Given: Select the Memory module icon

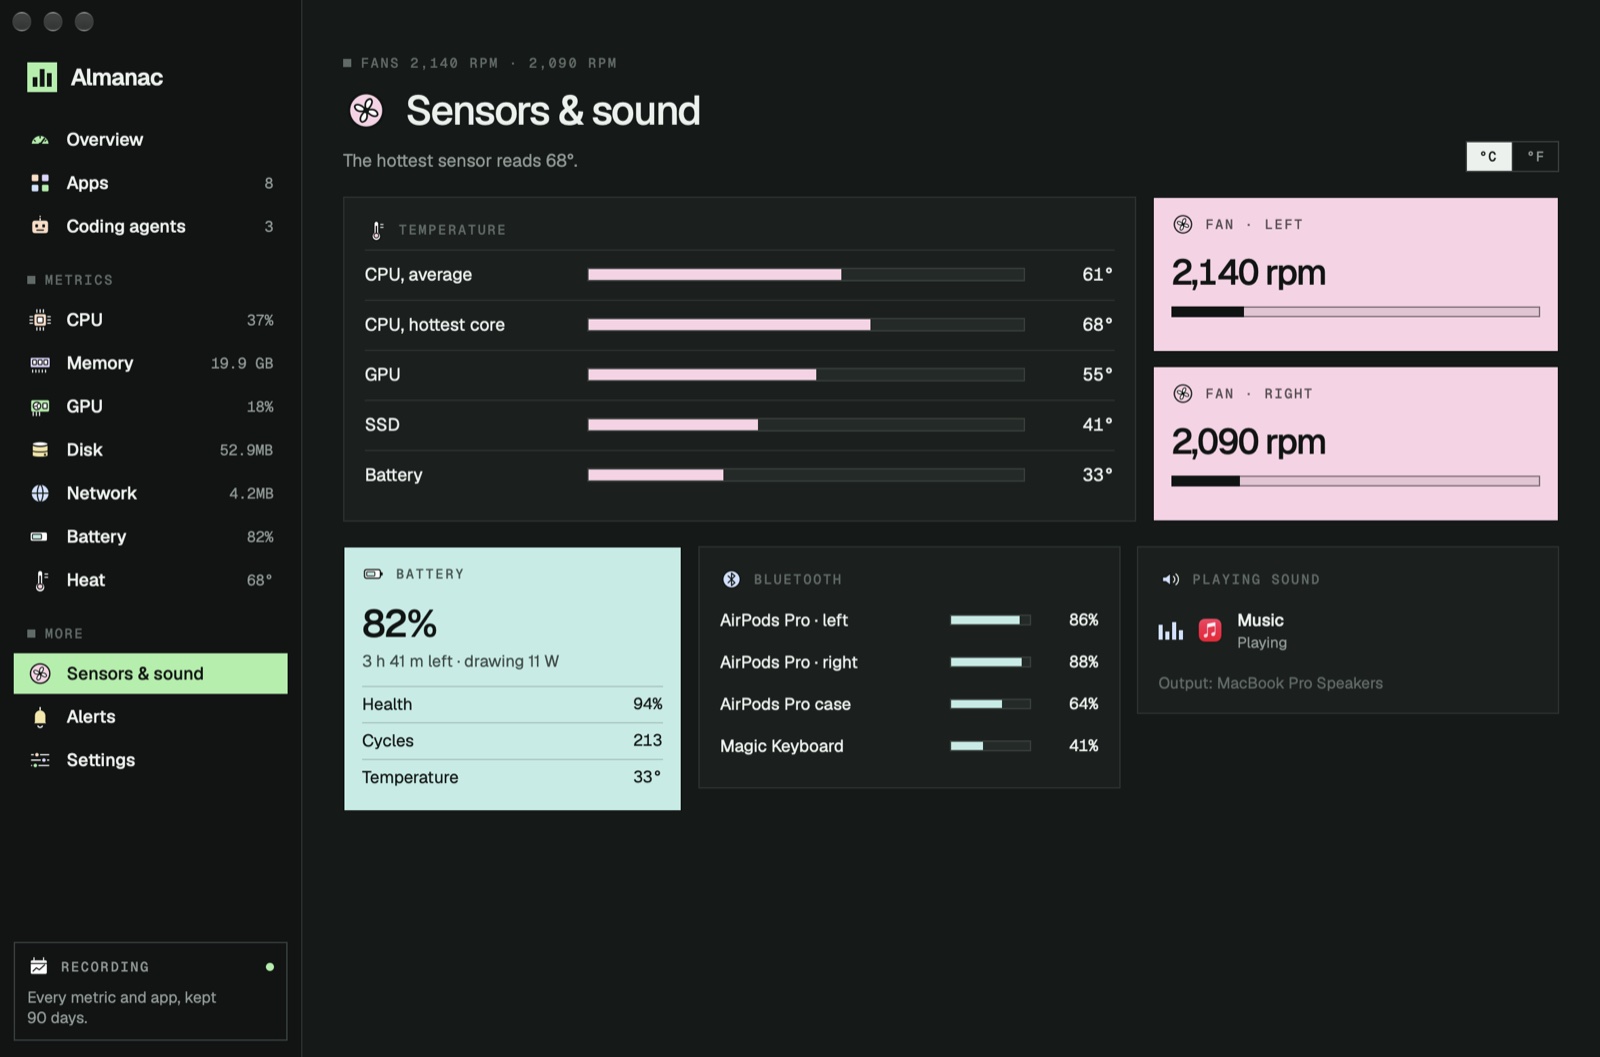Looking at the screenshot, I should pyautogui.click(x=40, y=364).
